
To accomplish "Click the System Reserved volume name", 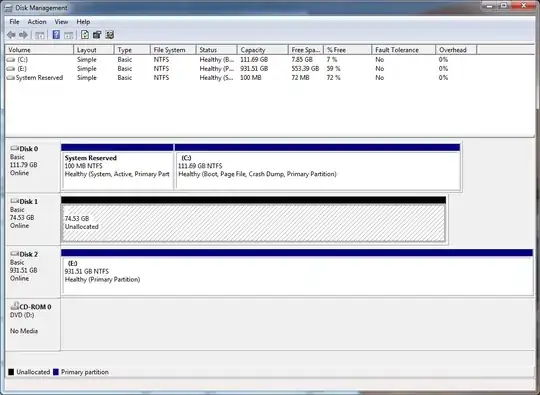I will click(x=39, y=78).
